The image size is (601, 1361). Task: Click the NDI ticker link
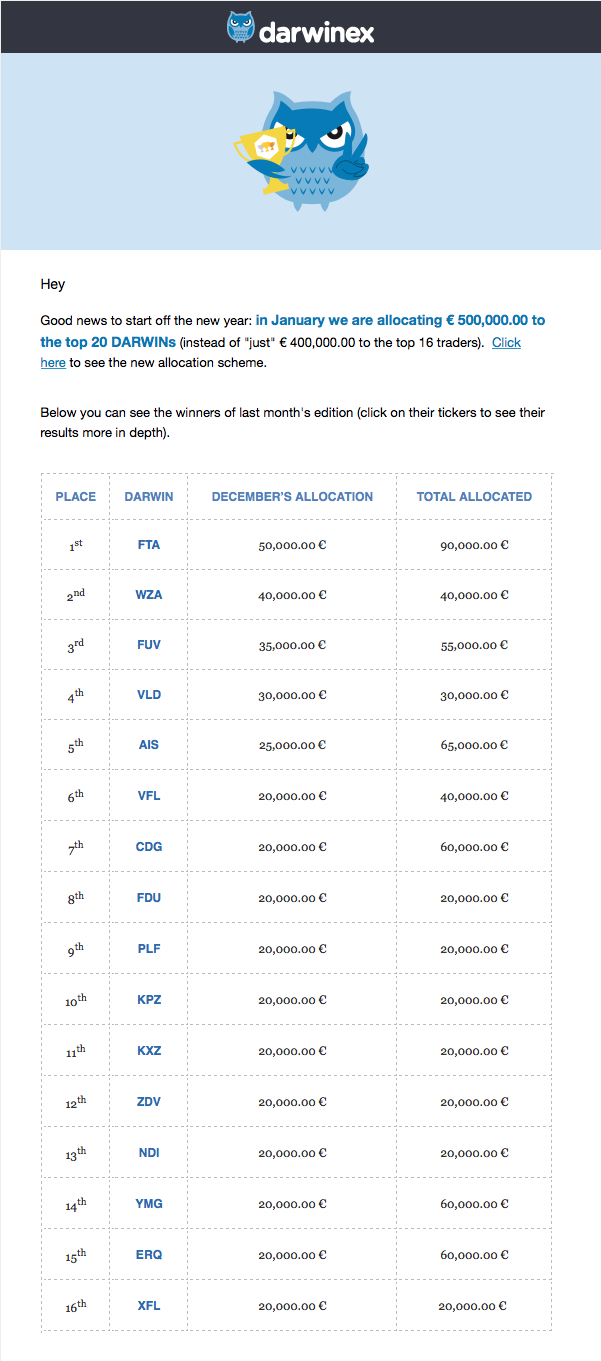coord(149,1153)
